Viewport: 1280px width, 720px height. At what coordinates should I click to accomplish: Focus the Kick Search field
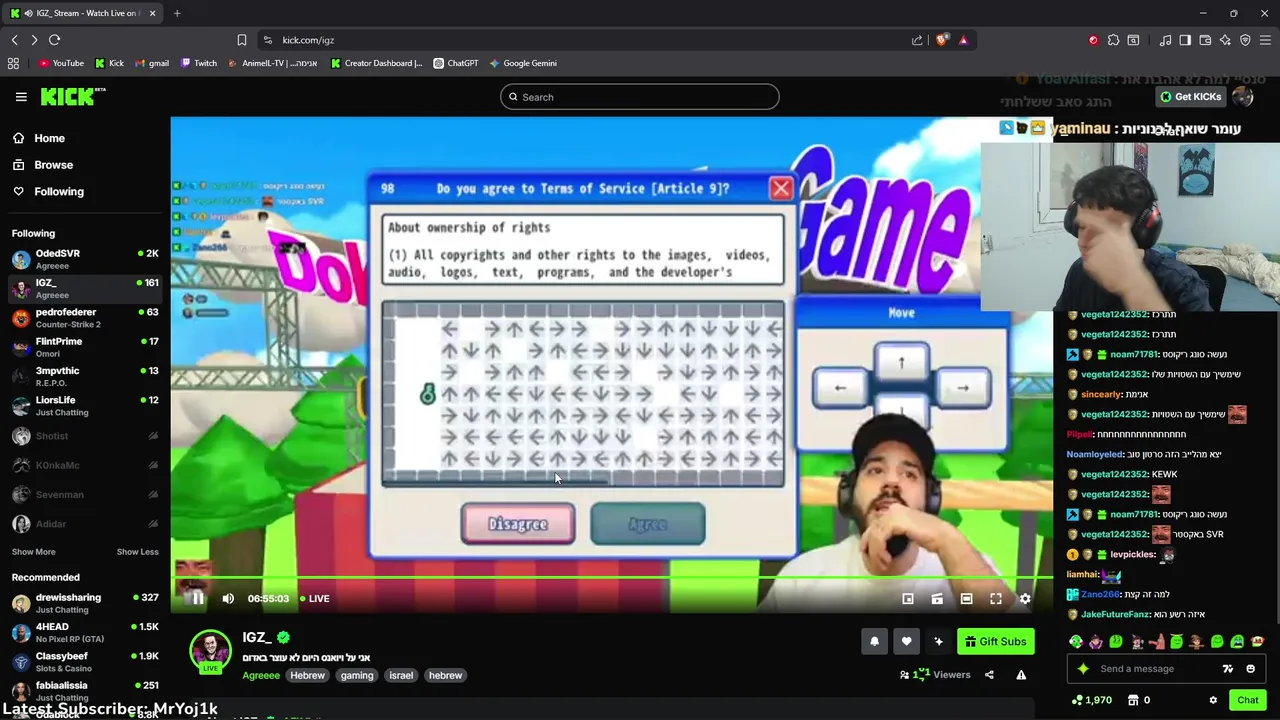640,97
